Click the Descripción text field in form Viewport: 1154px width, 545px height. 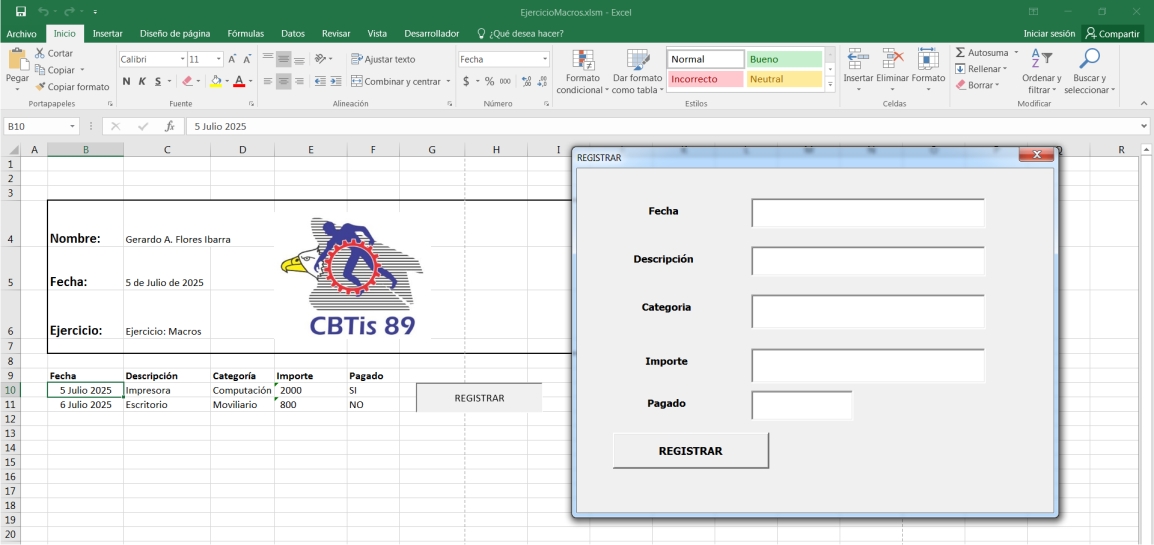pyautogui.click(x=867, y=261)
